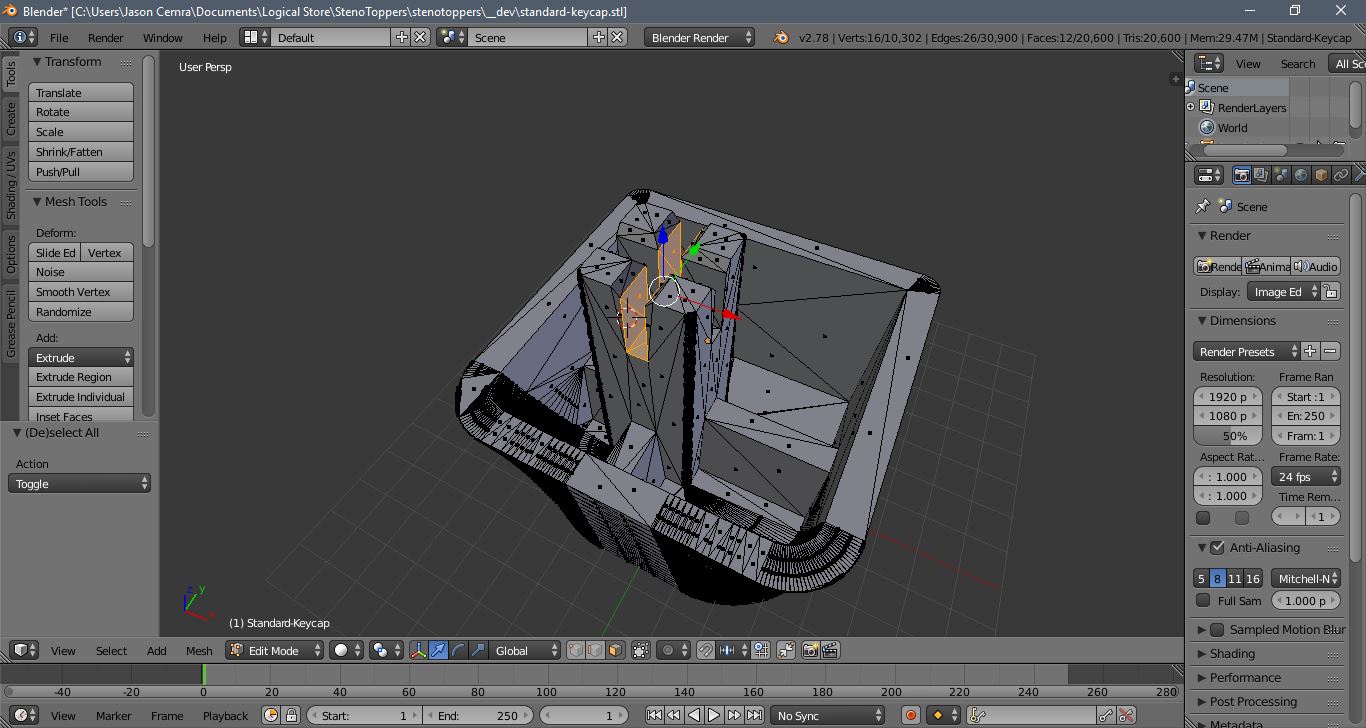Click the OpenGL render active viewport camera icon

tap(810, 650)
